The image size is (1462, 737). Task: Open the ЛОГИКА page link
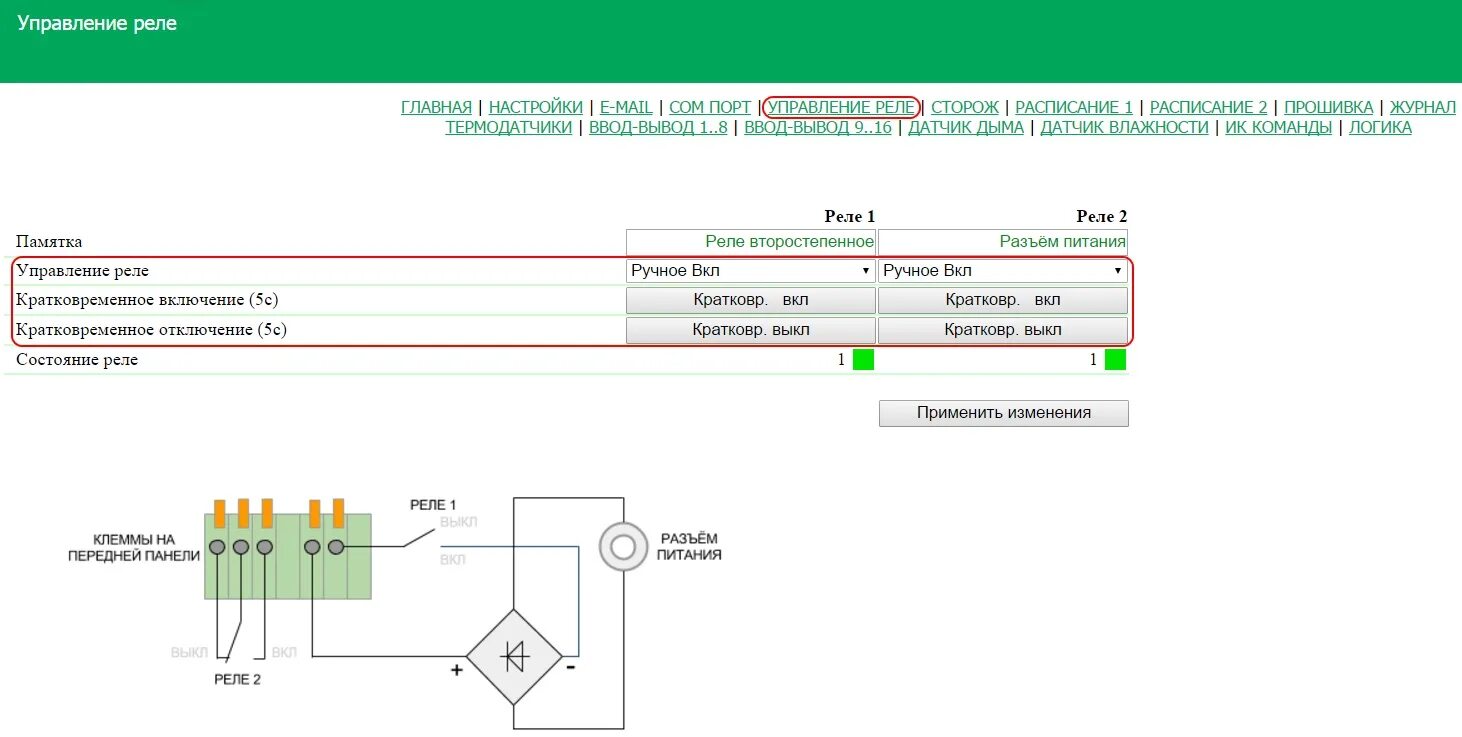pyautogui.click(x=1380, y=127)
